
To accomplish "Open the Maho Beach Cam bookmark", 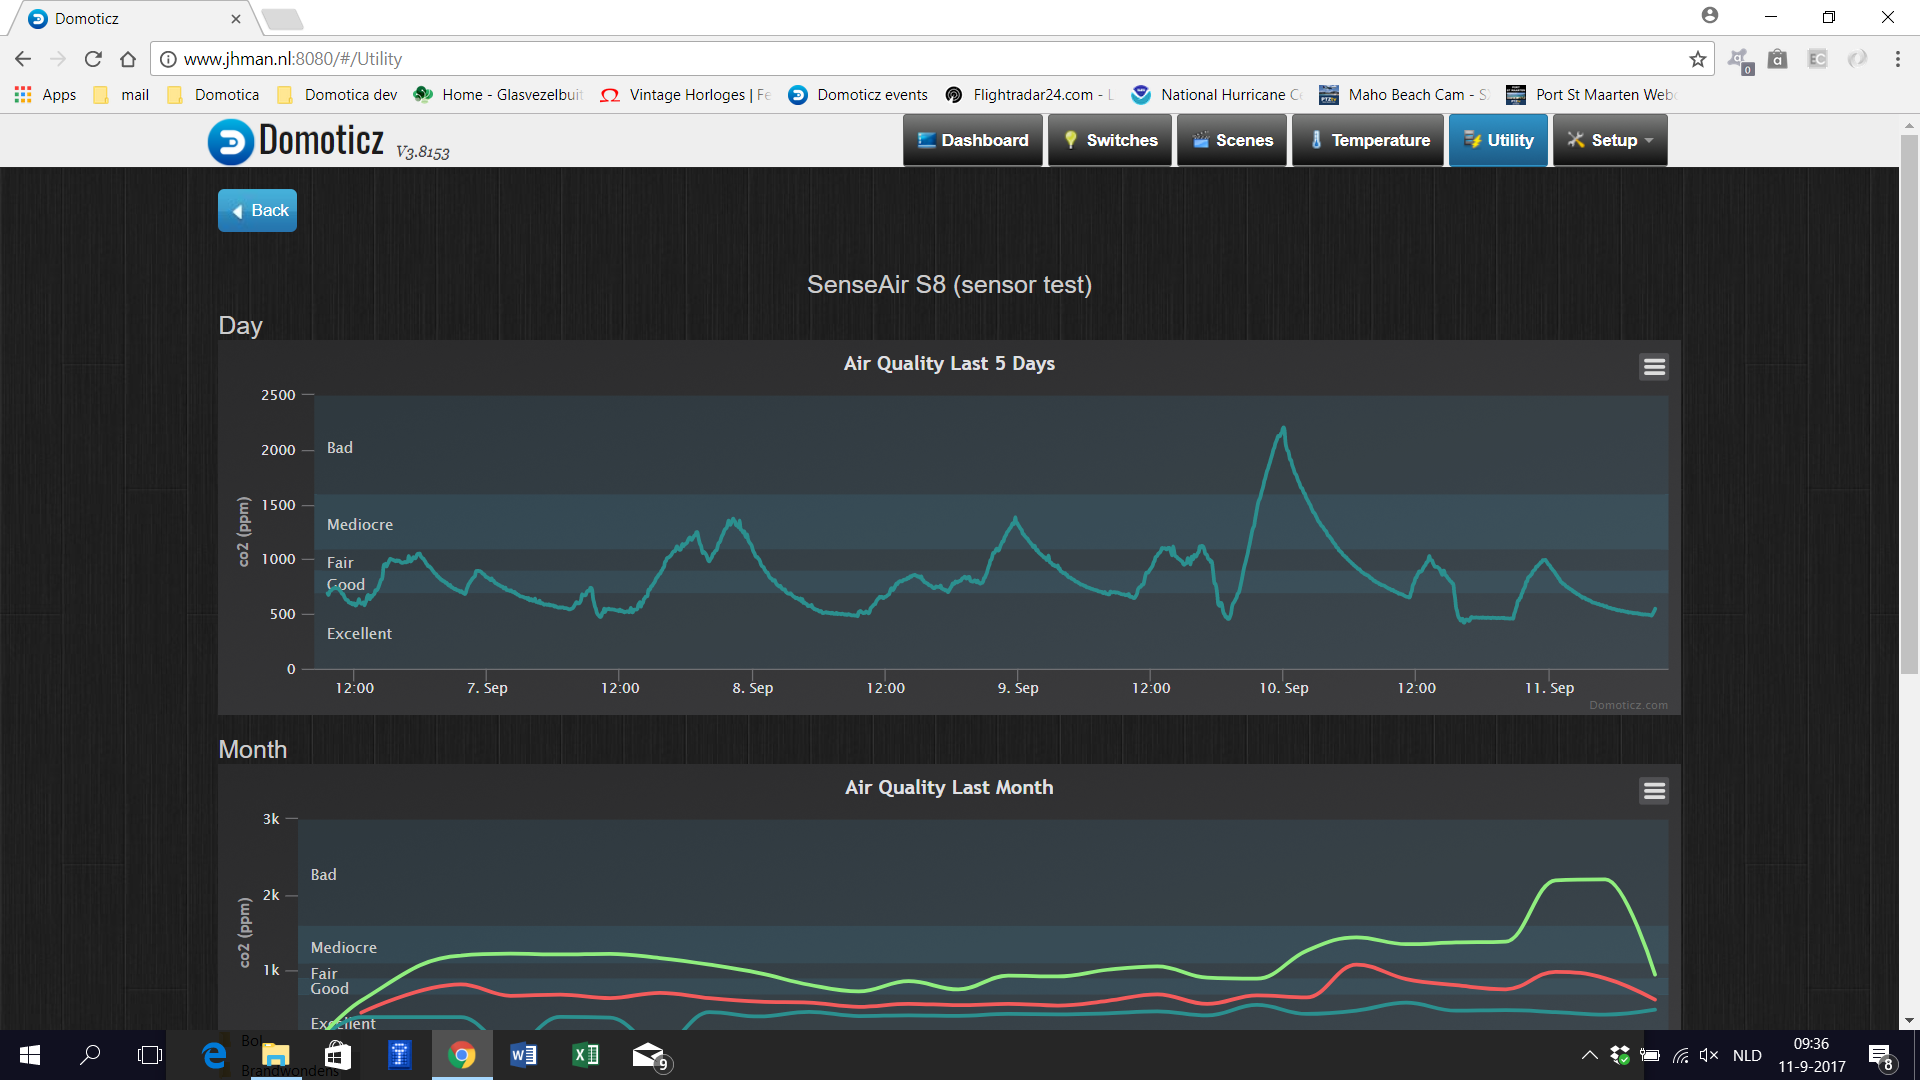I will pos(1405,94).
